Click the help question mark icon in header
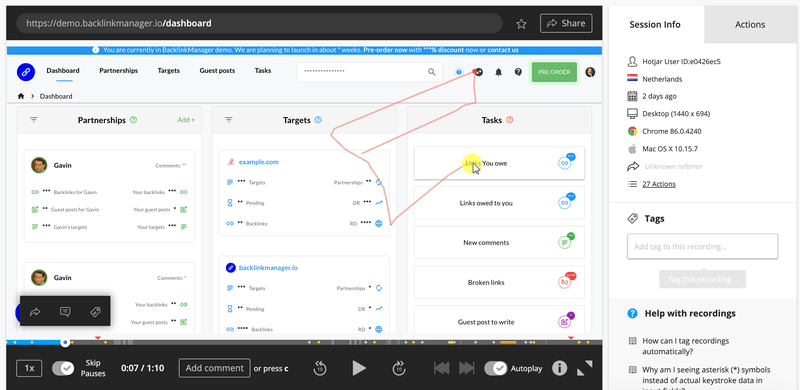The height and width of the screenshot is (390, 800). click(x=518, y=72)
